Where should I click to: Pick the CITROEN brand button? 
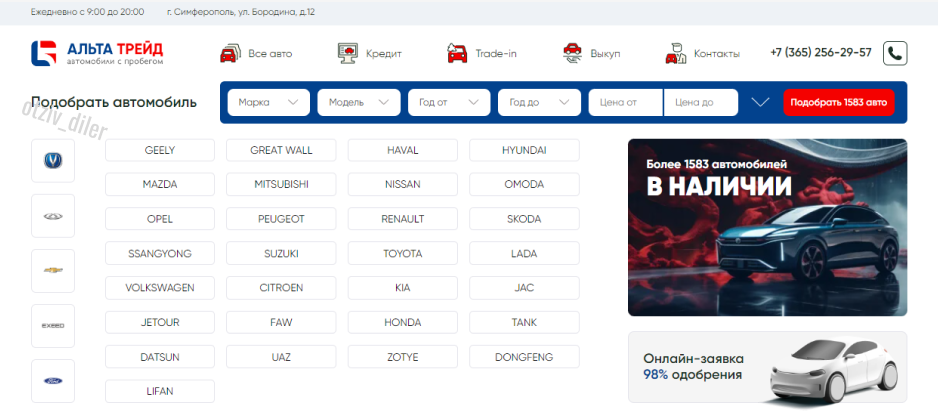(x=281, y=288)
